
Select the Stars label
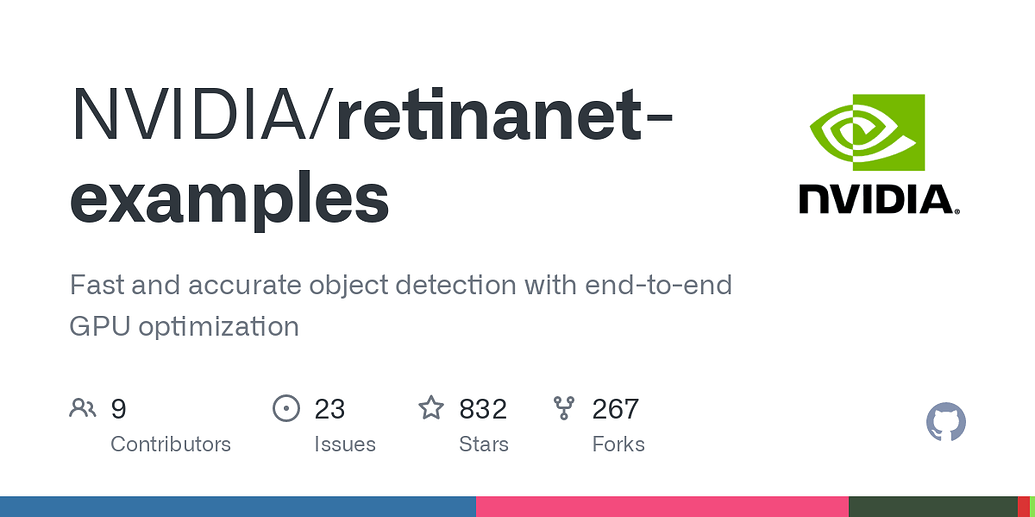click(484, 444)
